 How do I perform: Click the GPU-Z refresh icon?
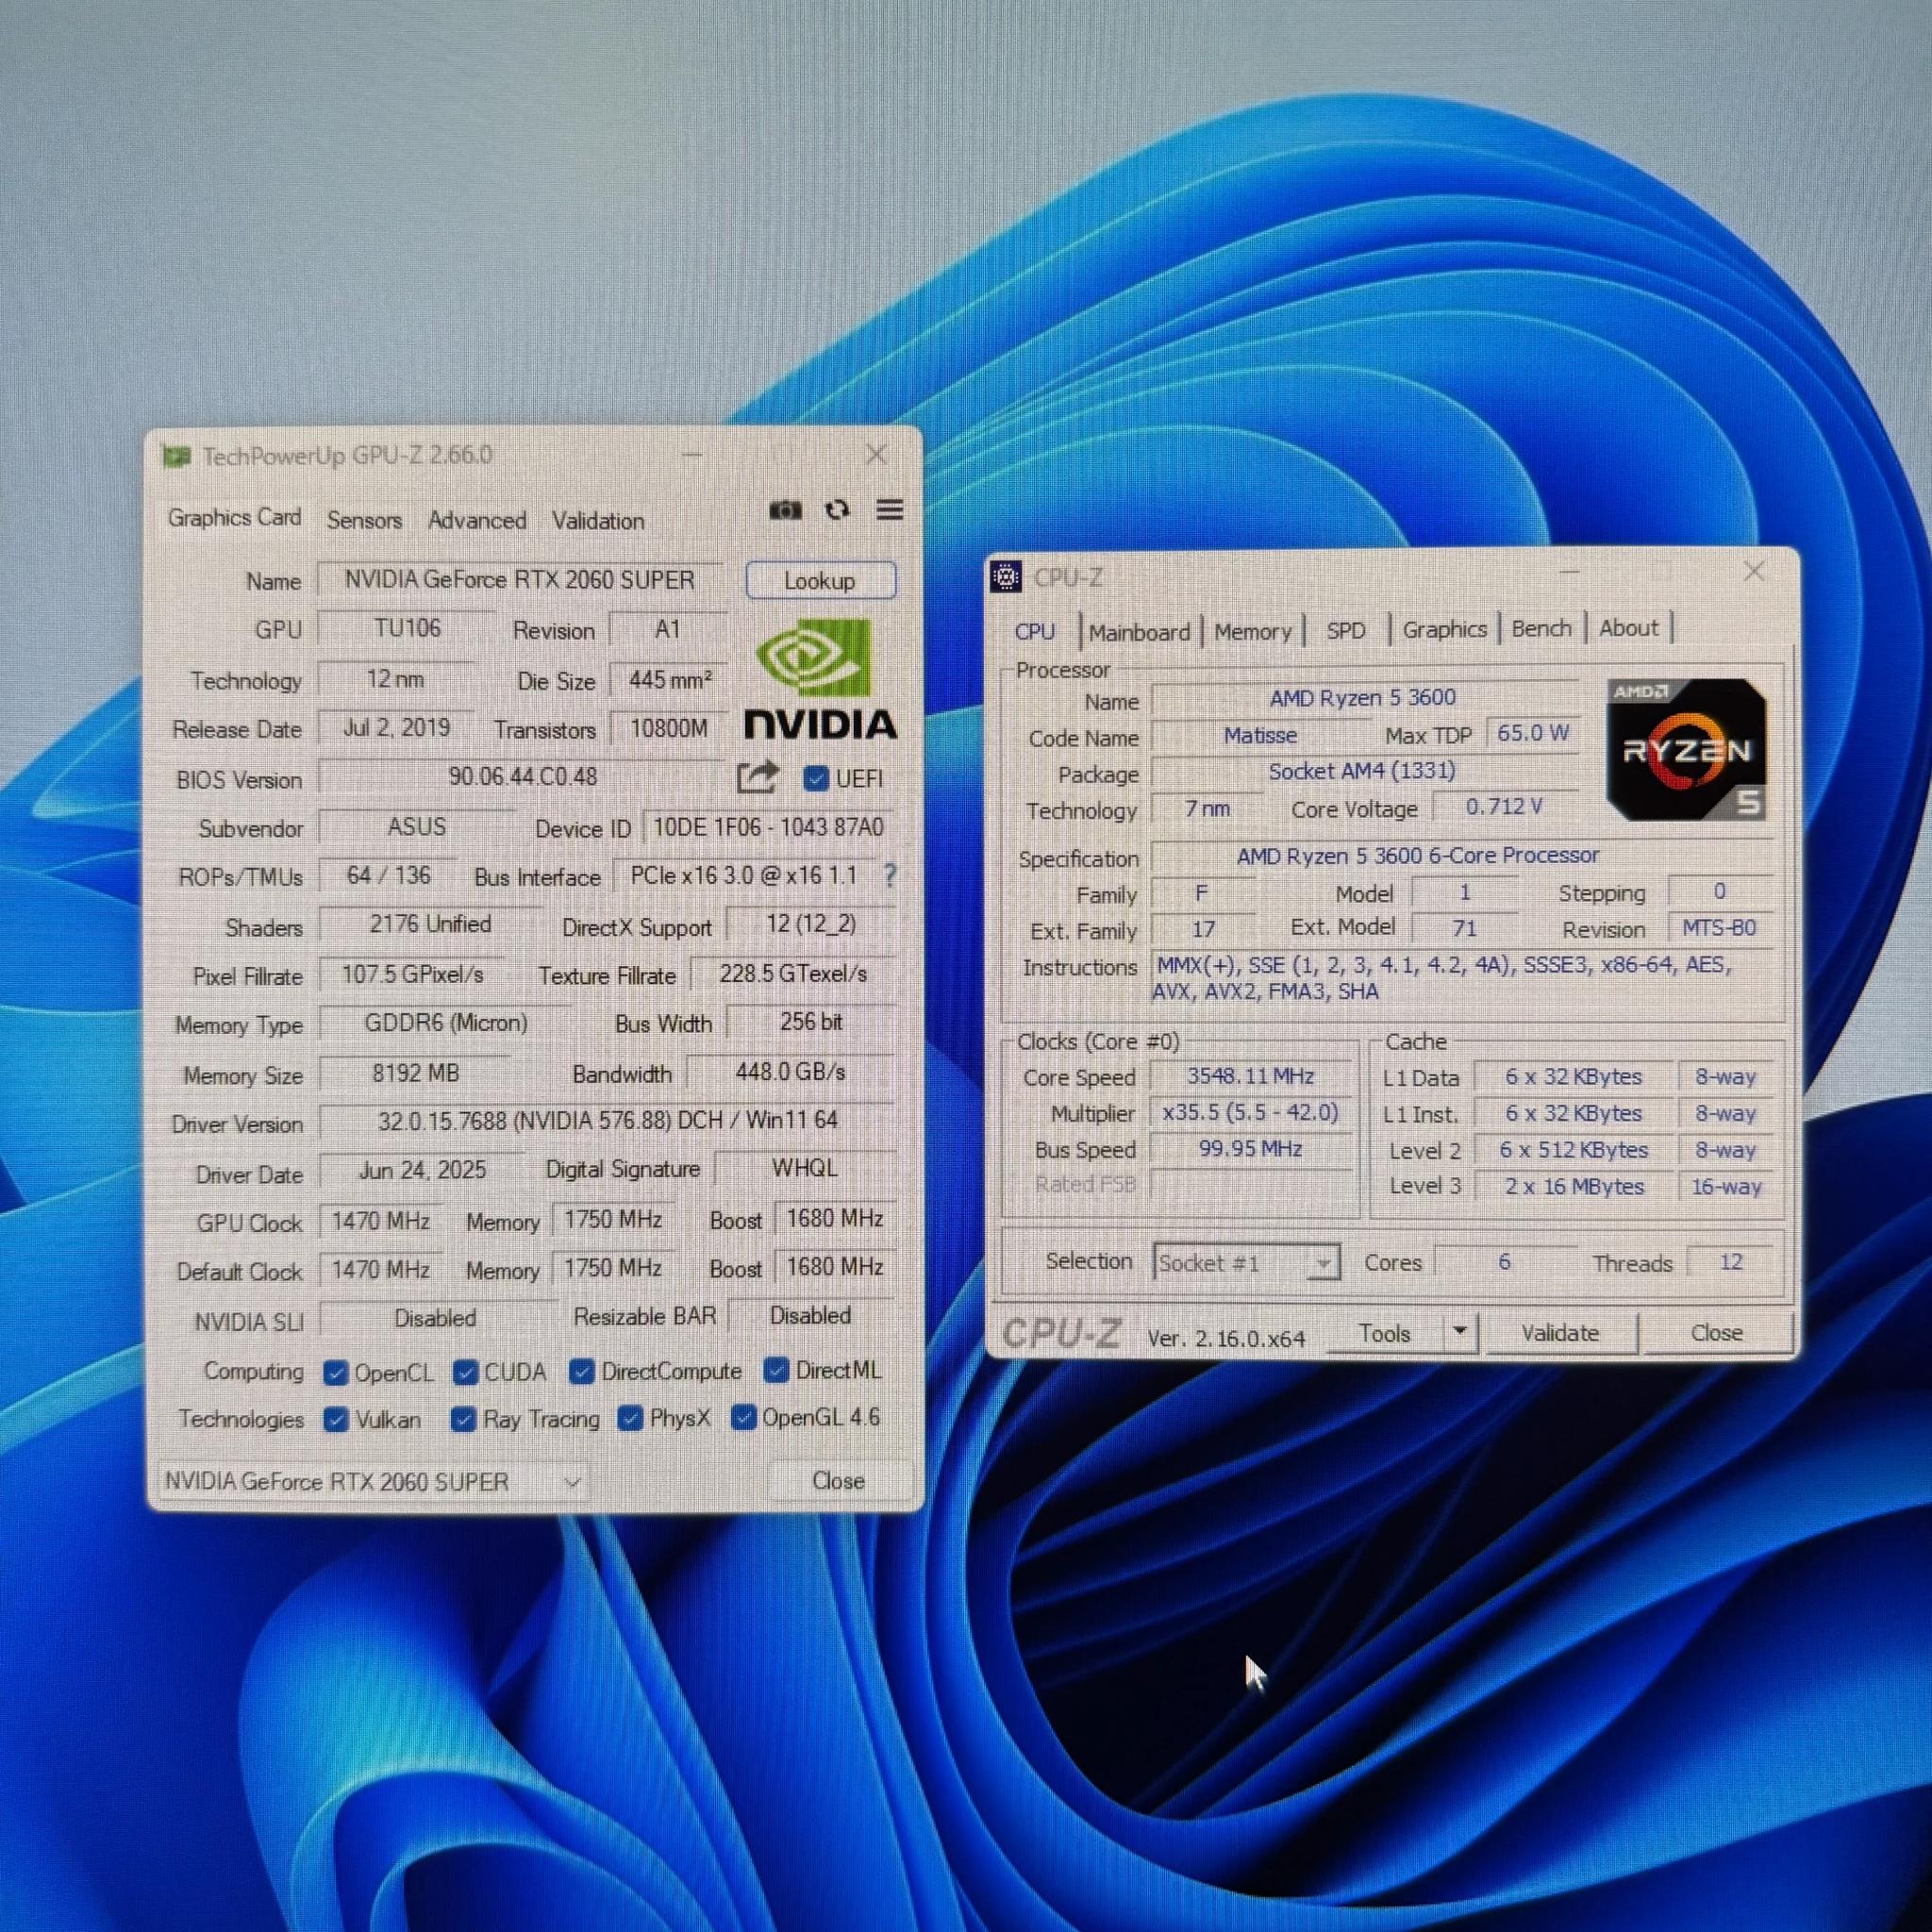click(837, 510)
